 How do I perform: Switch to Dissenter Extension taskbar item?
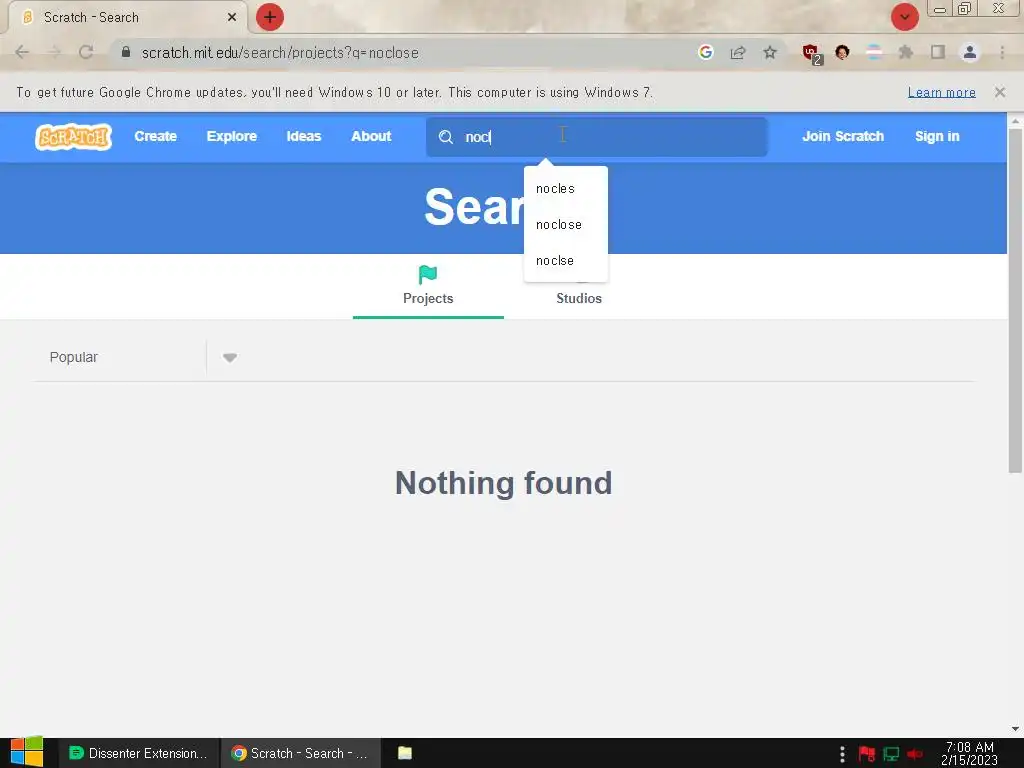point(138,753)
